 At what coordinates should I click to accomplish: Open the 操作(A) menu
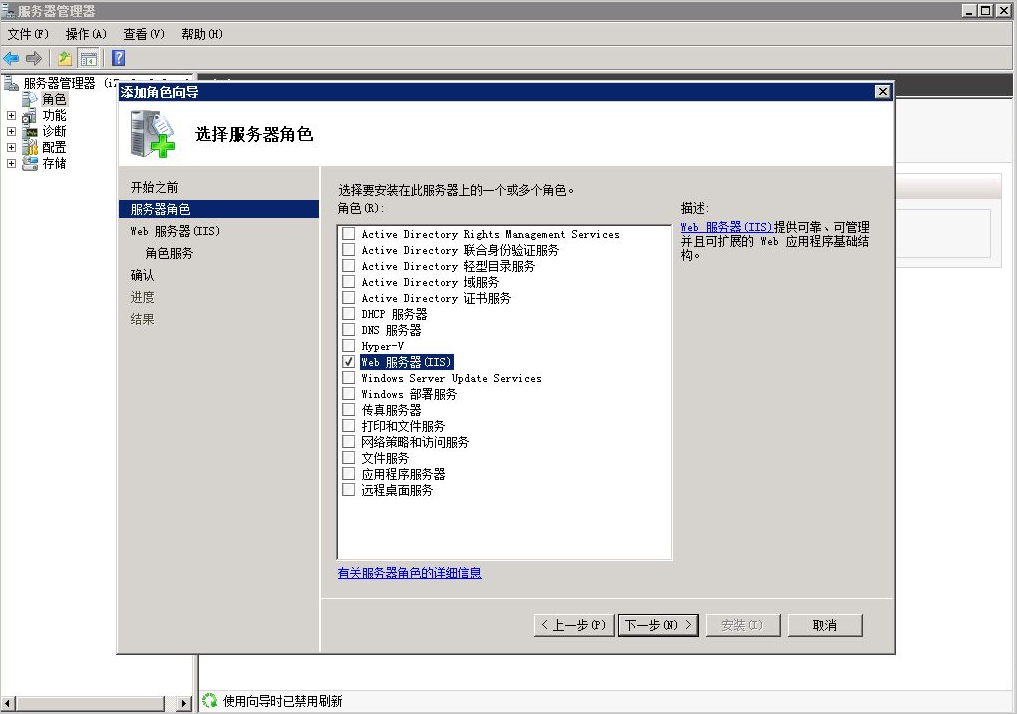tap(86, 34)
